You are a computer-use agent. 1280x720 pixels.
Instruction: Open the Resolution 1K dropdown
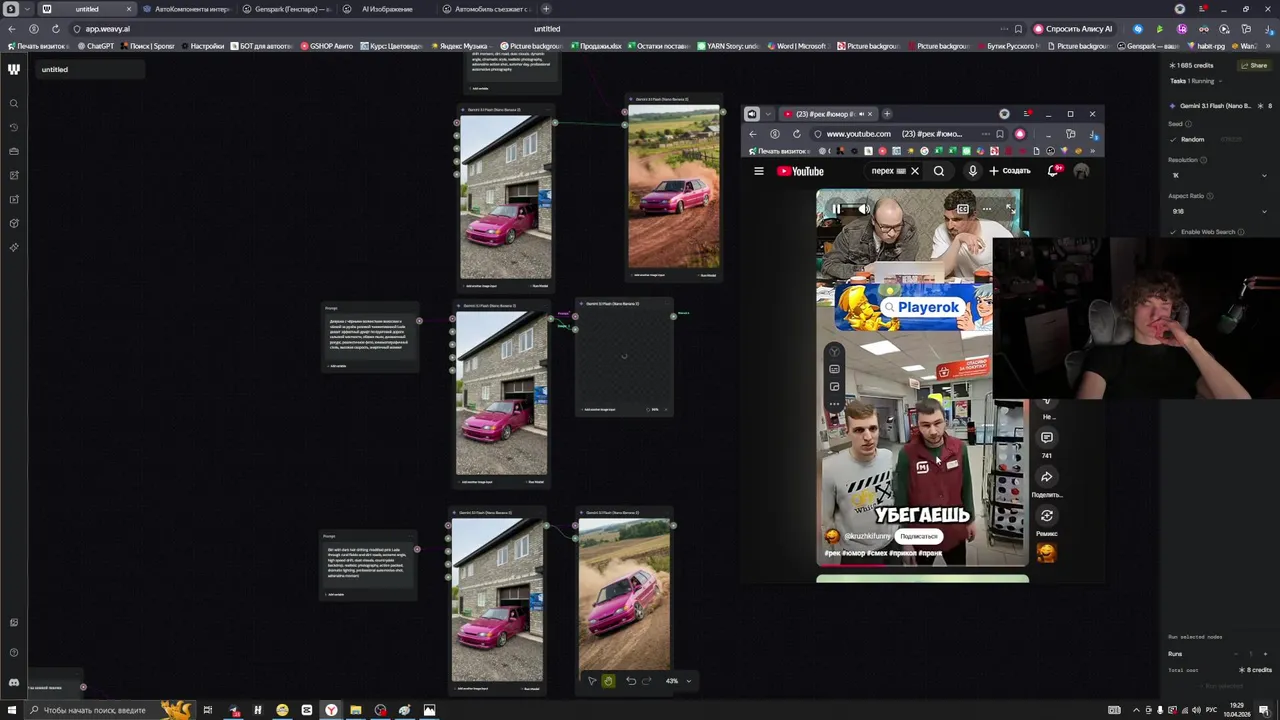(1219, 175)
